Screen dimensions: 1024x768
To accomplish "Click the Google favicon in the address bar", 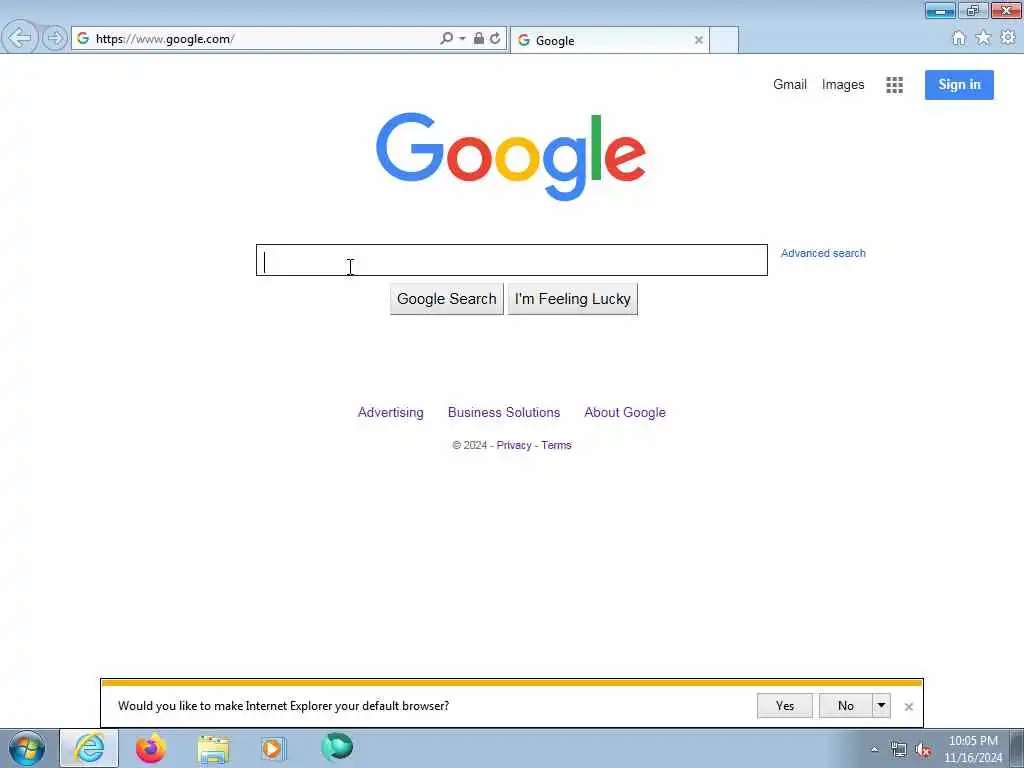I will (x=83, y=39).
